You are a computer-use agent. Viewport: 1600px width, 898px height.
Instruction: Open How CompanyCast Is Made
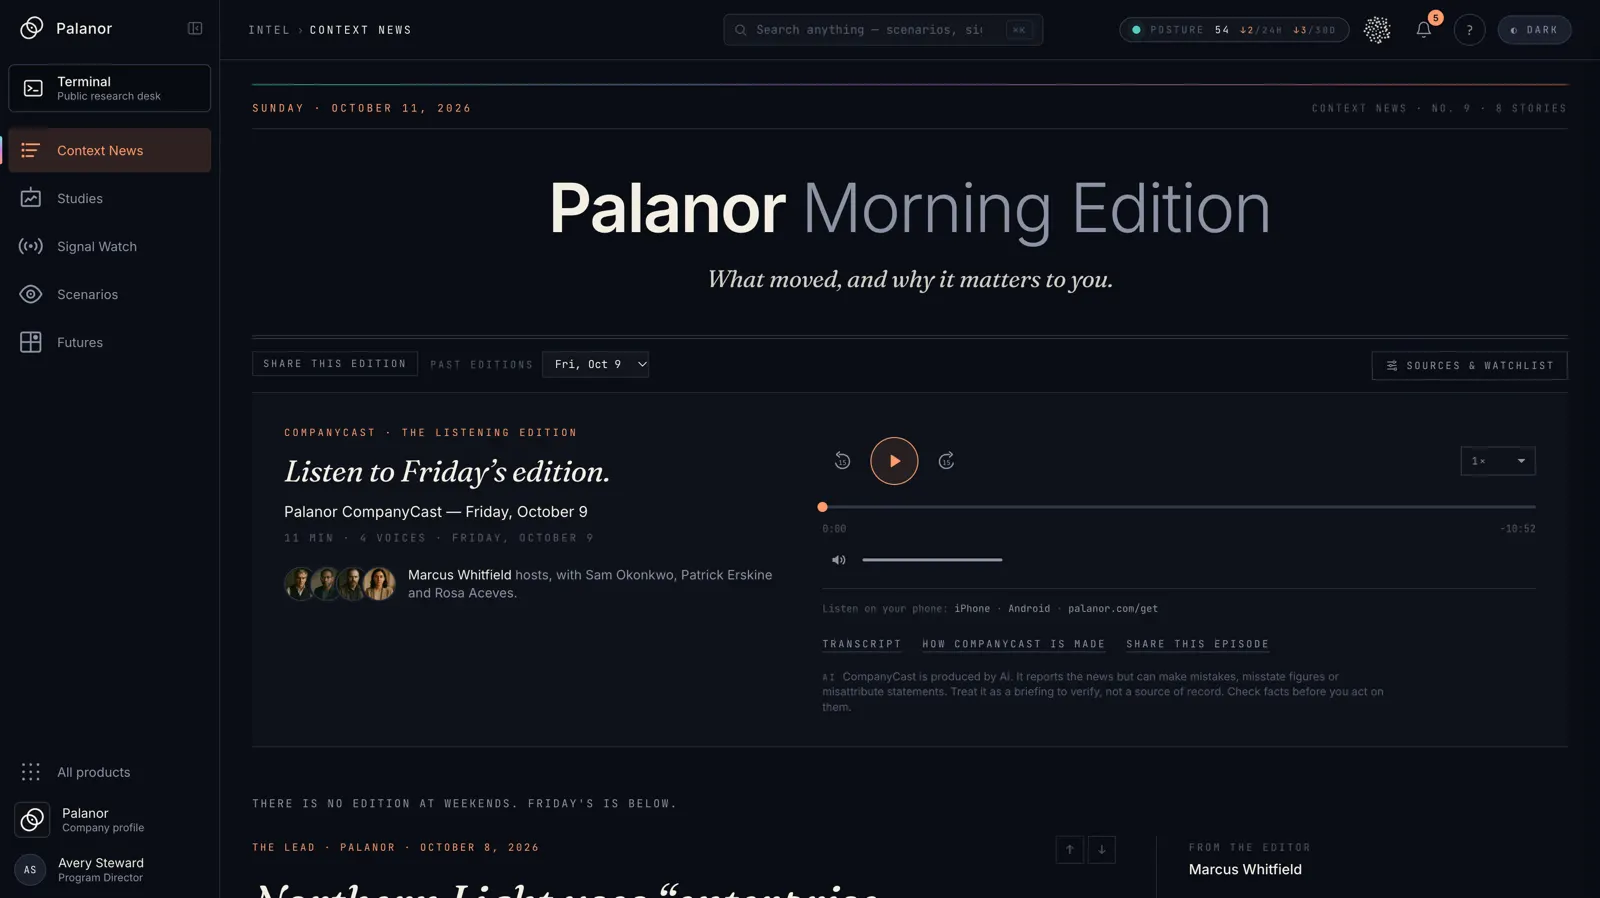pos(1014,645)
